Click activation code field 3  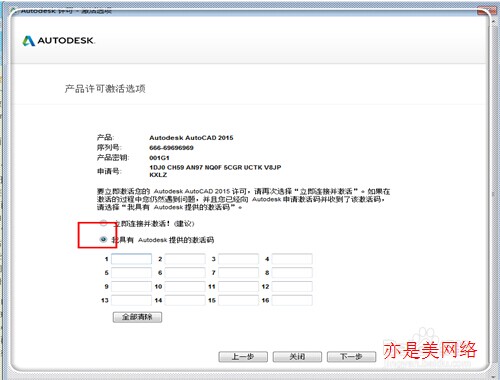pyautogui.click(x=239, y=259)
